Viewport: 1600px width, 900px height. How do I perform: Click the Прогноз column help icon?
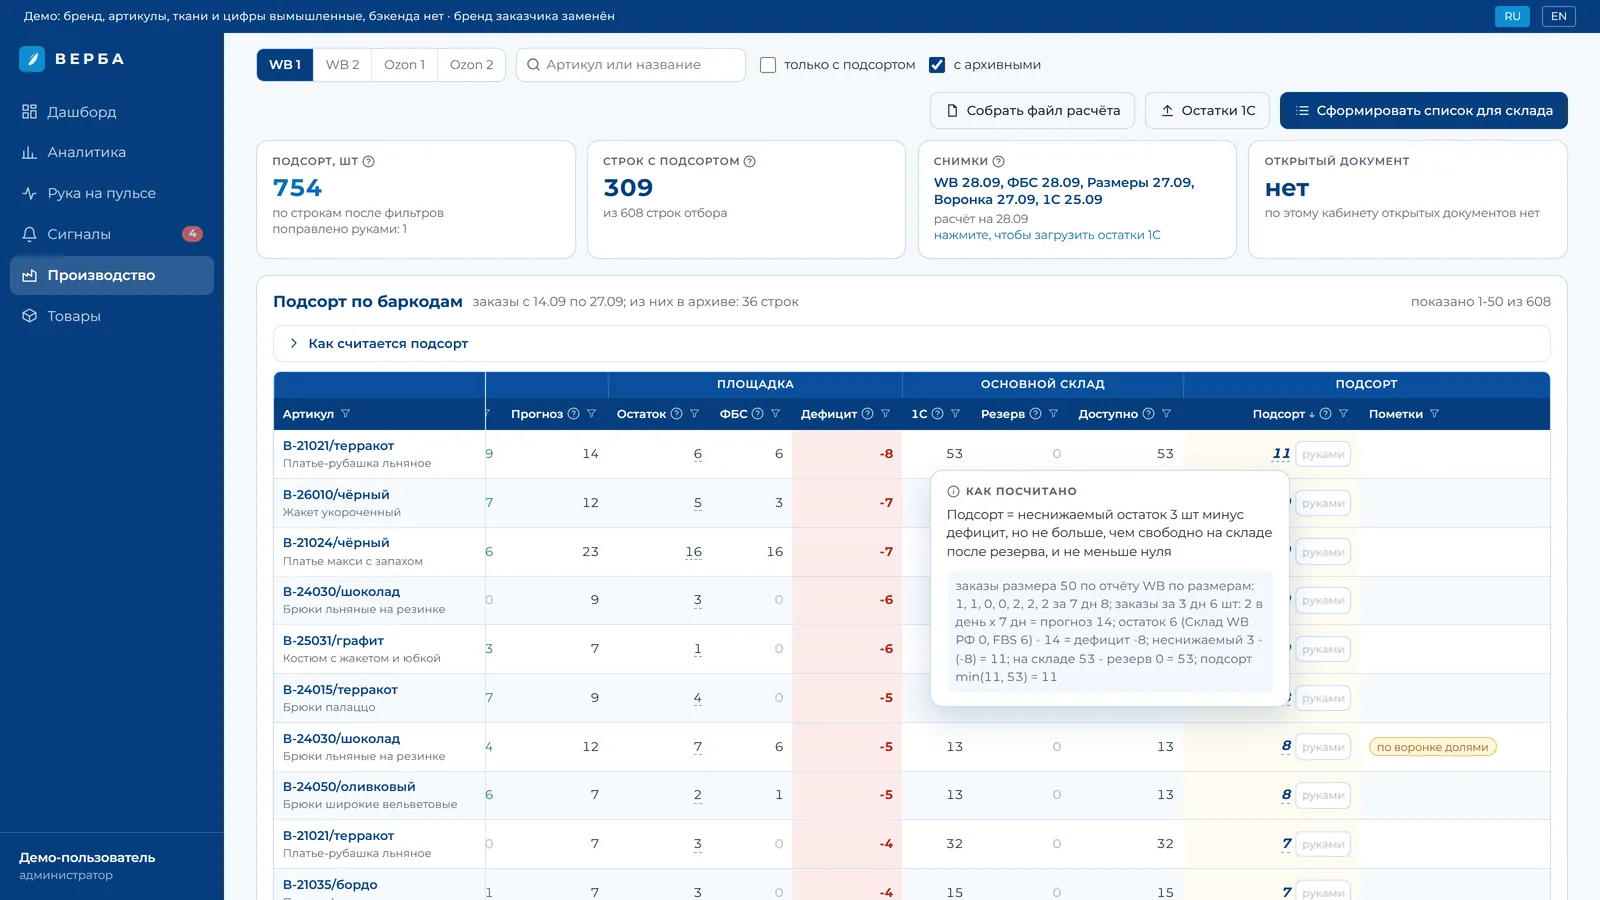click(x=573, y=414)
